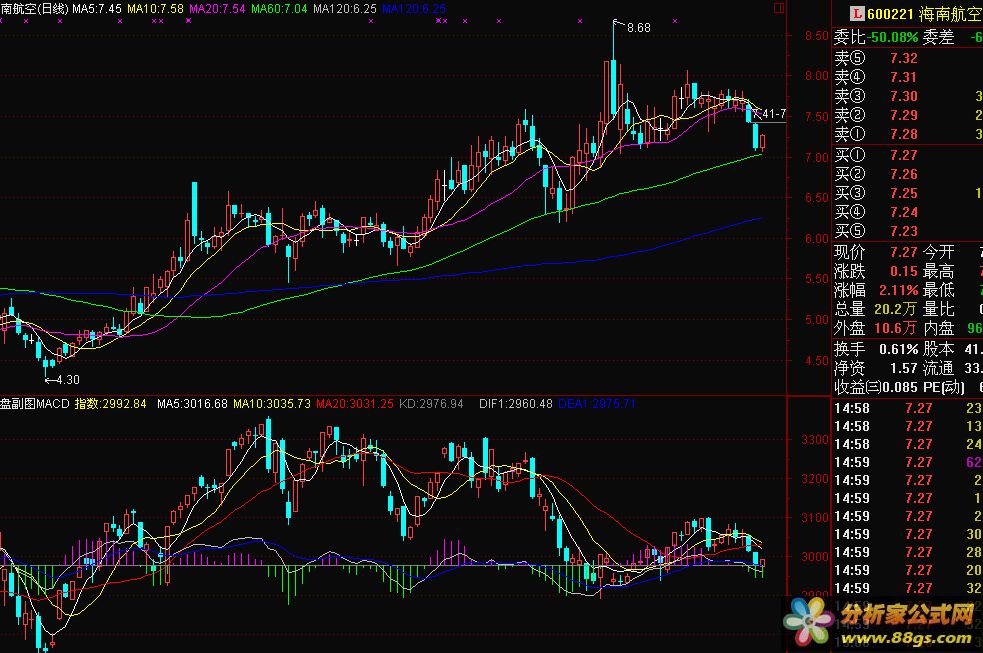Select the DEA1:2975.71 label
983x653 pixels.
point(596,404)
